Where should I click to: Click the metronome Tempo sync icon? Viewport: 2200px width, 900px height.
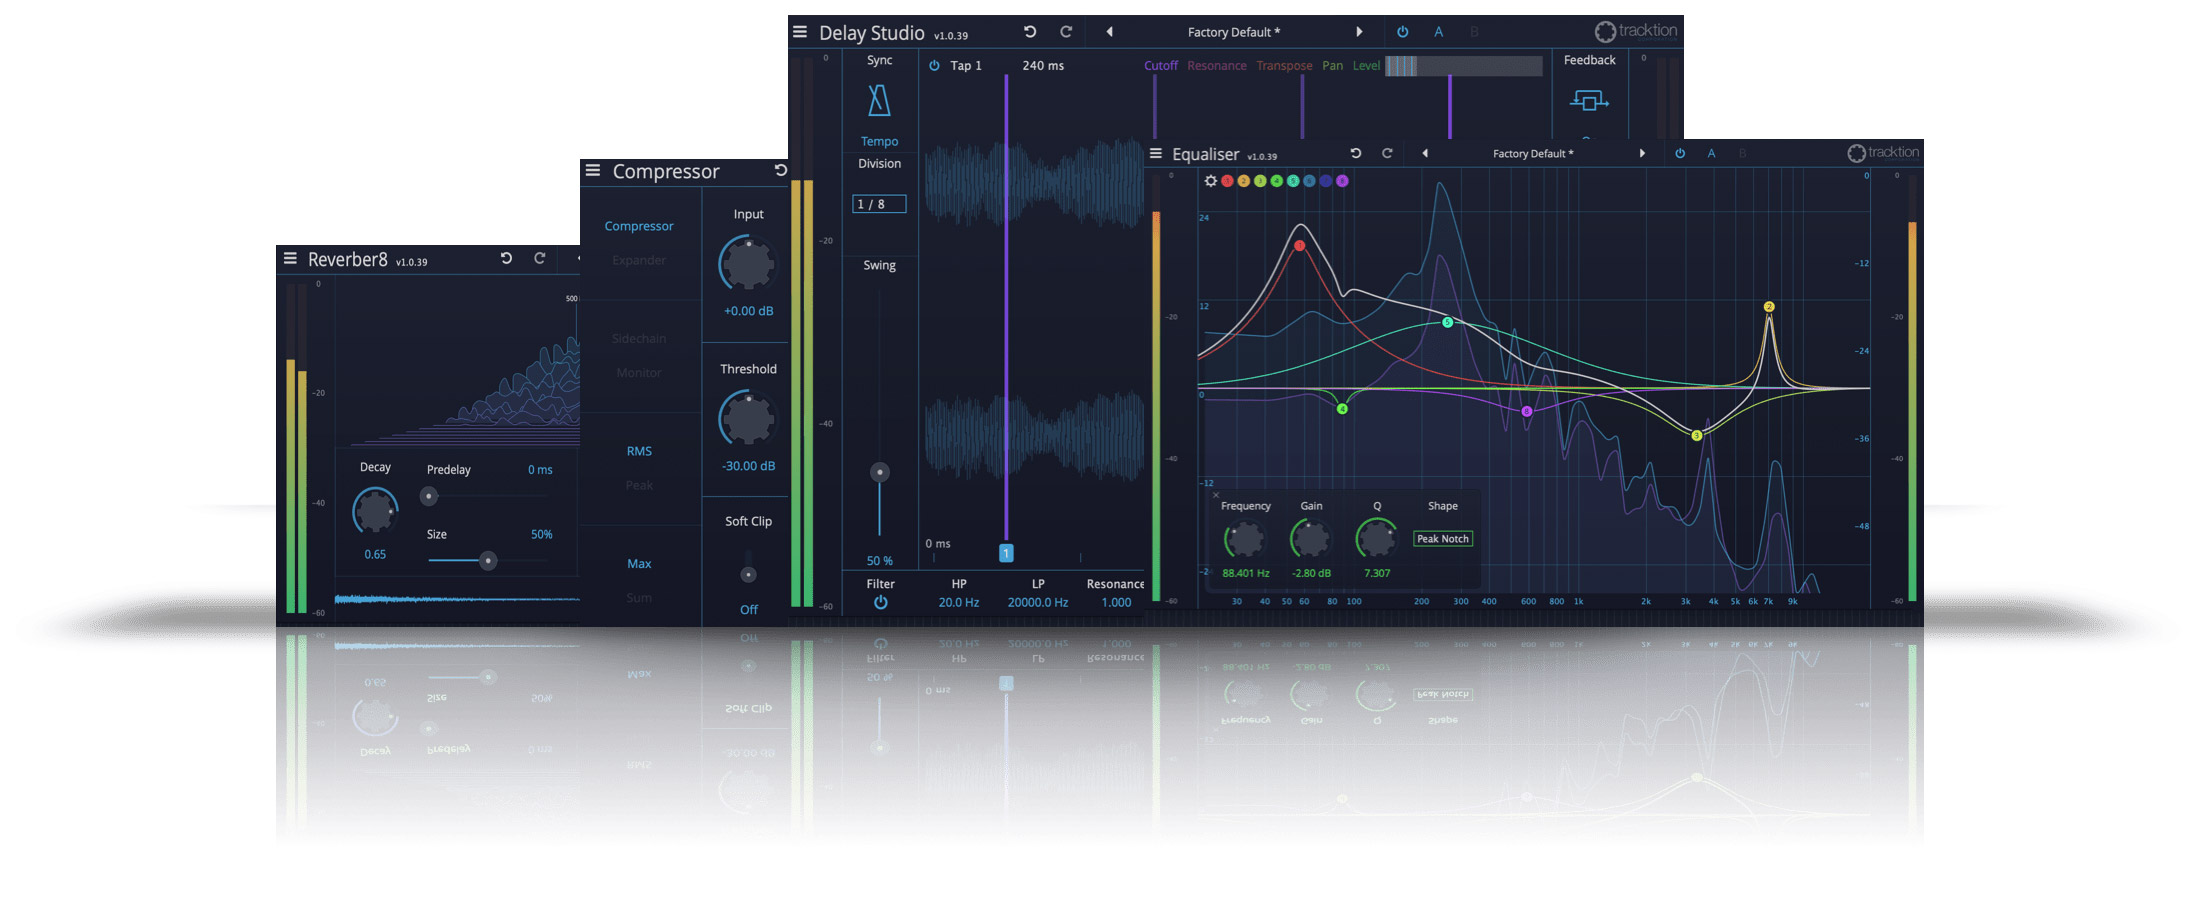(878, 100)
